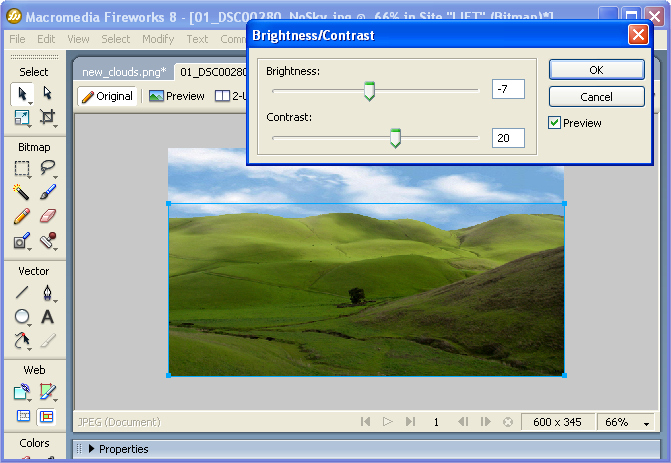The height and width of the screenshot is (463, 671).
Task: Select the Crop tool
Action: [47, 118]
